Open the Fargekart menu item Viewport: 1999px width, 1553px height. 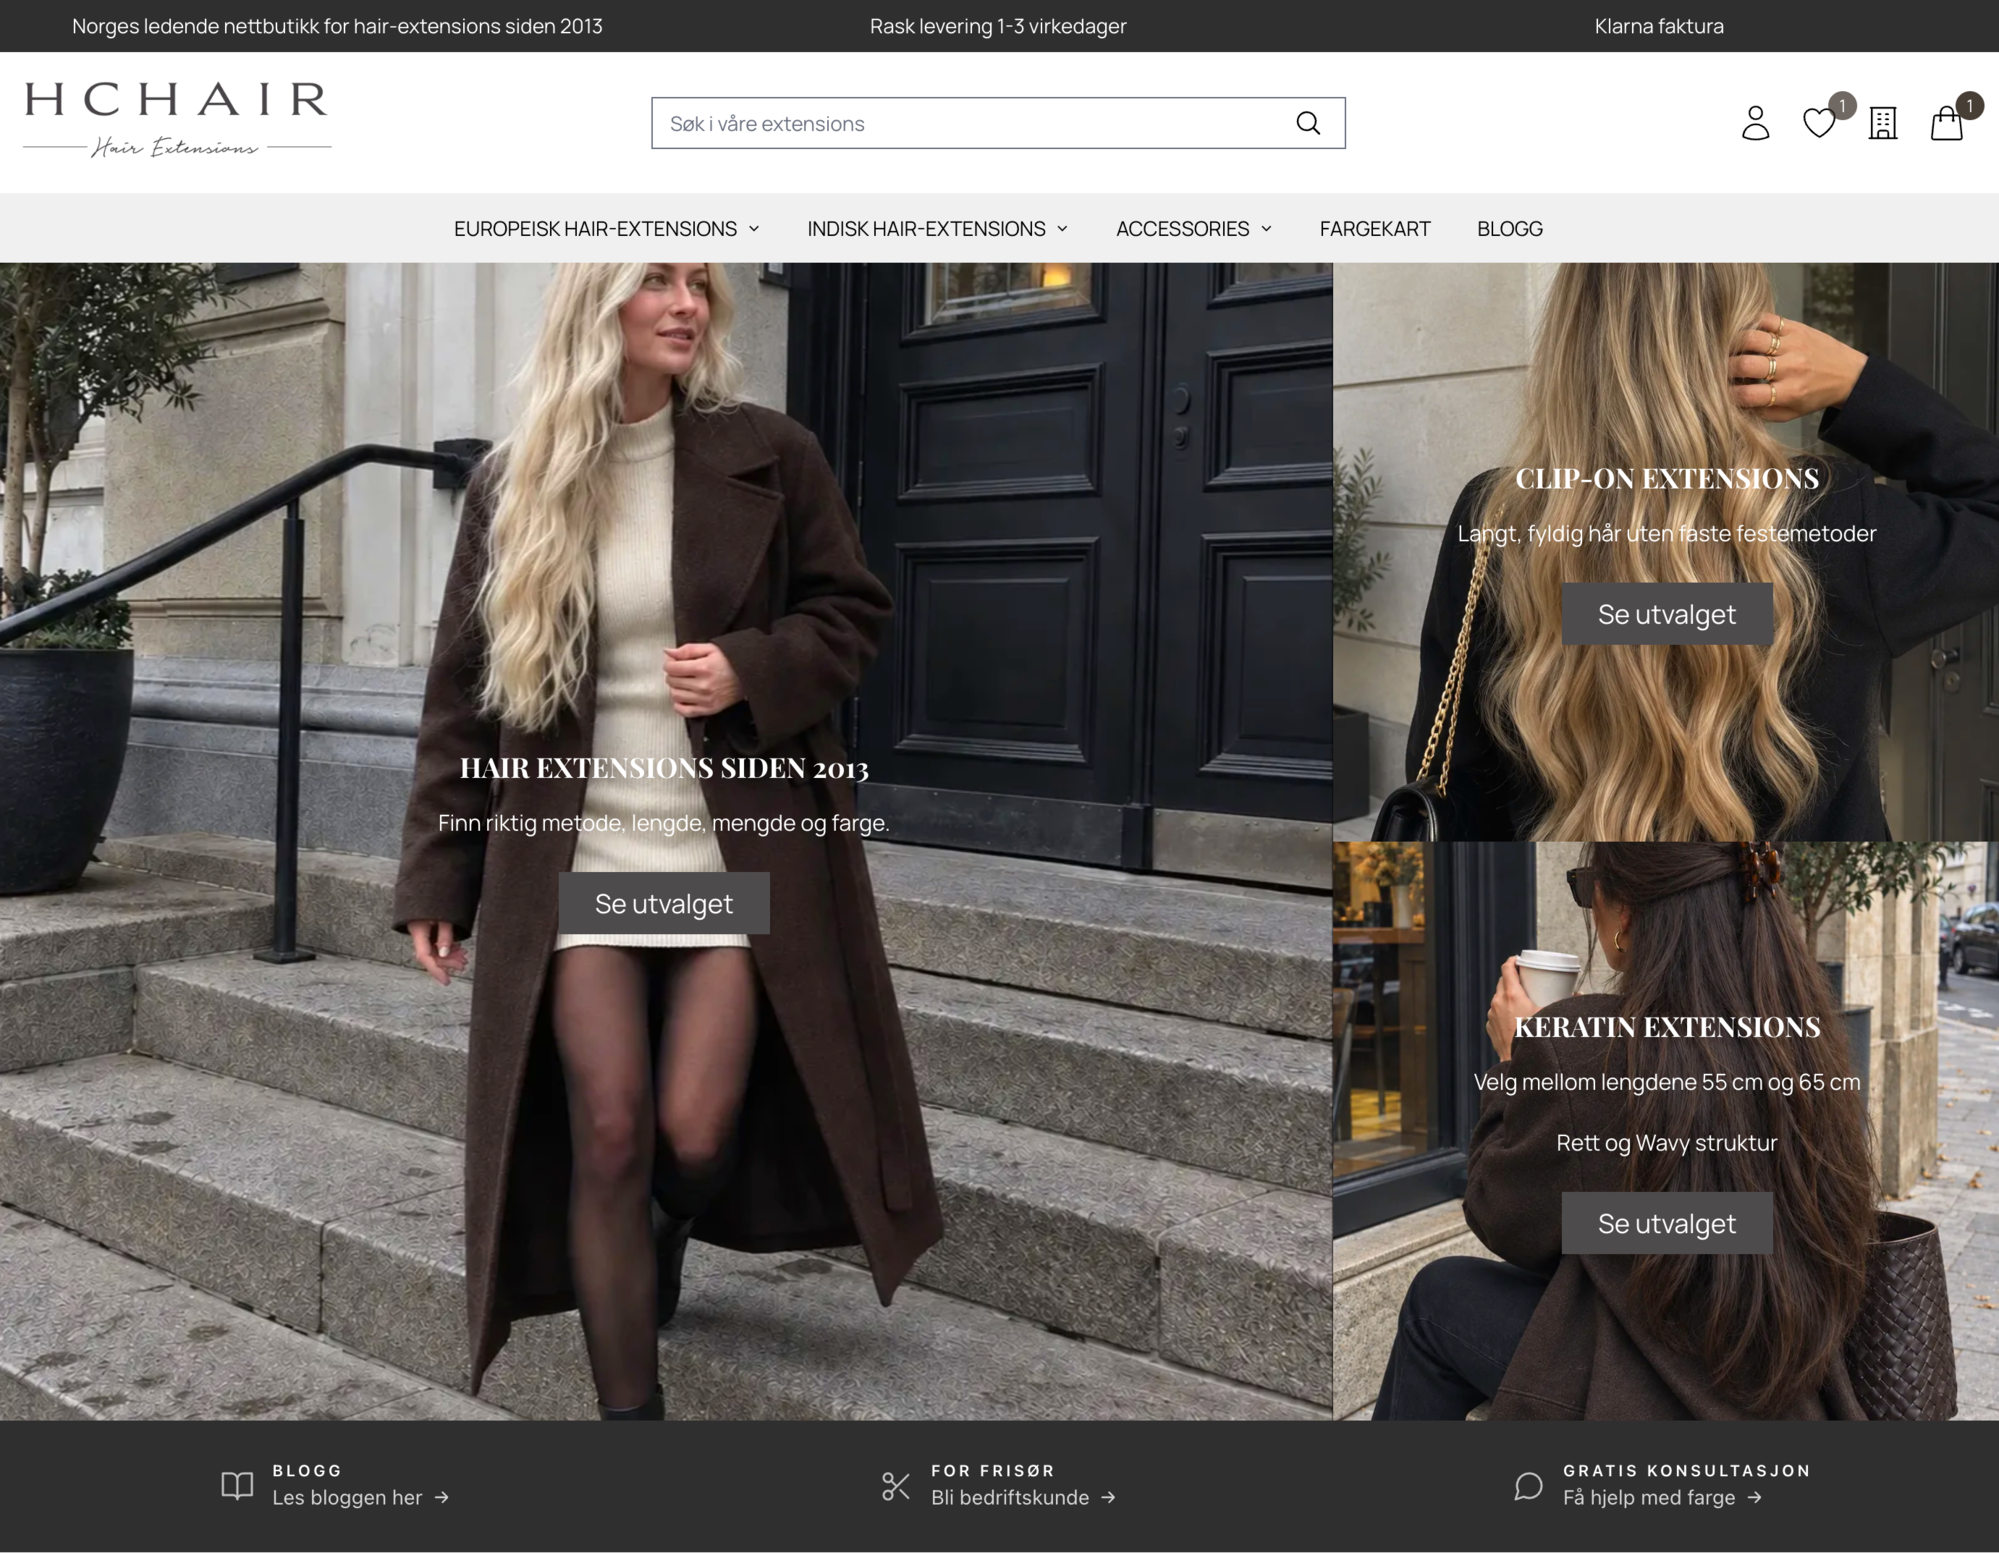[1375, 229]
